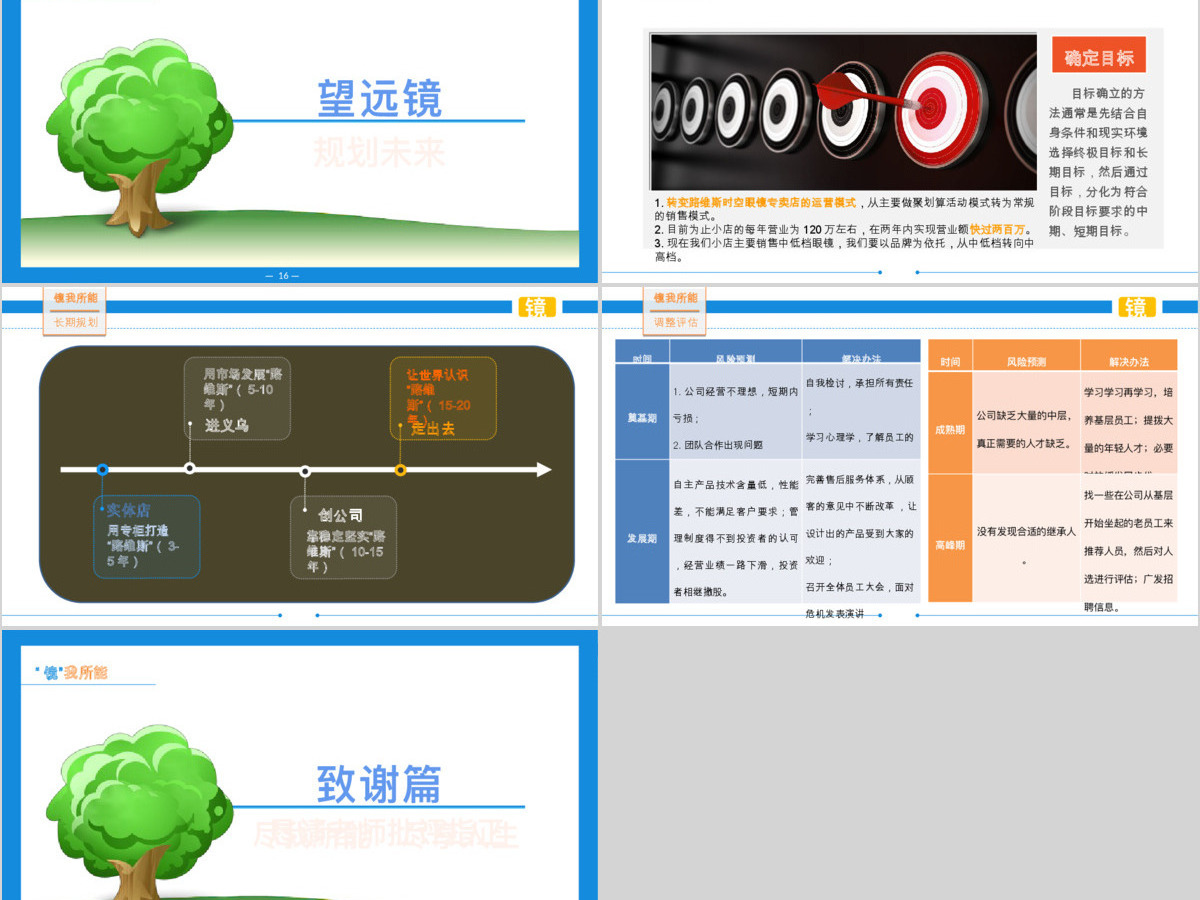This screenshot has height=900, width=1200.
Task: Click the 致谢篇 slide title
Action: click(x=379, y=784)
